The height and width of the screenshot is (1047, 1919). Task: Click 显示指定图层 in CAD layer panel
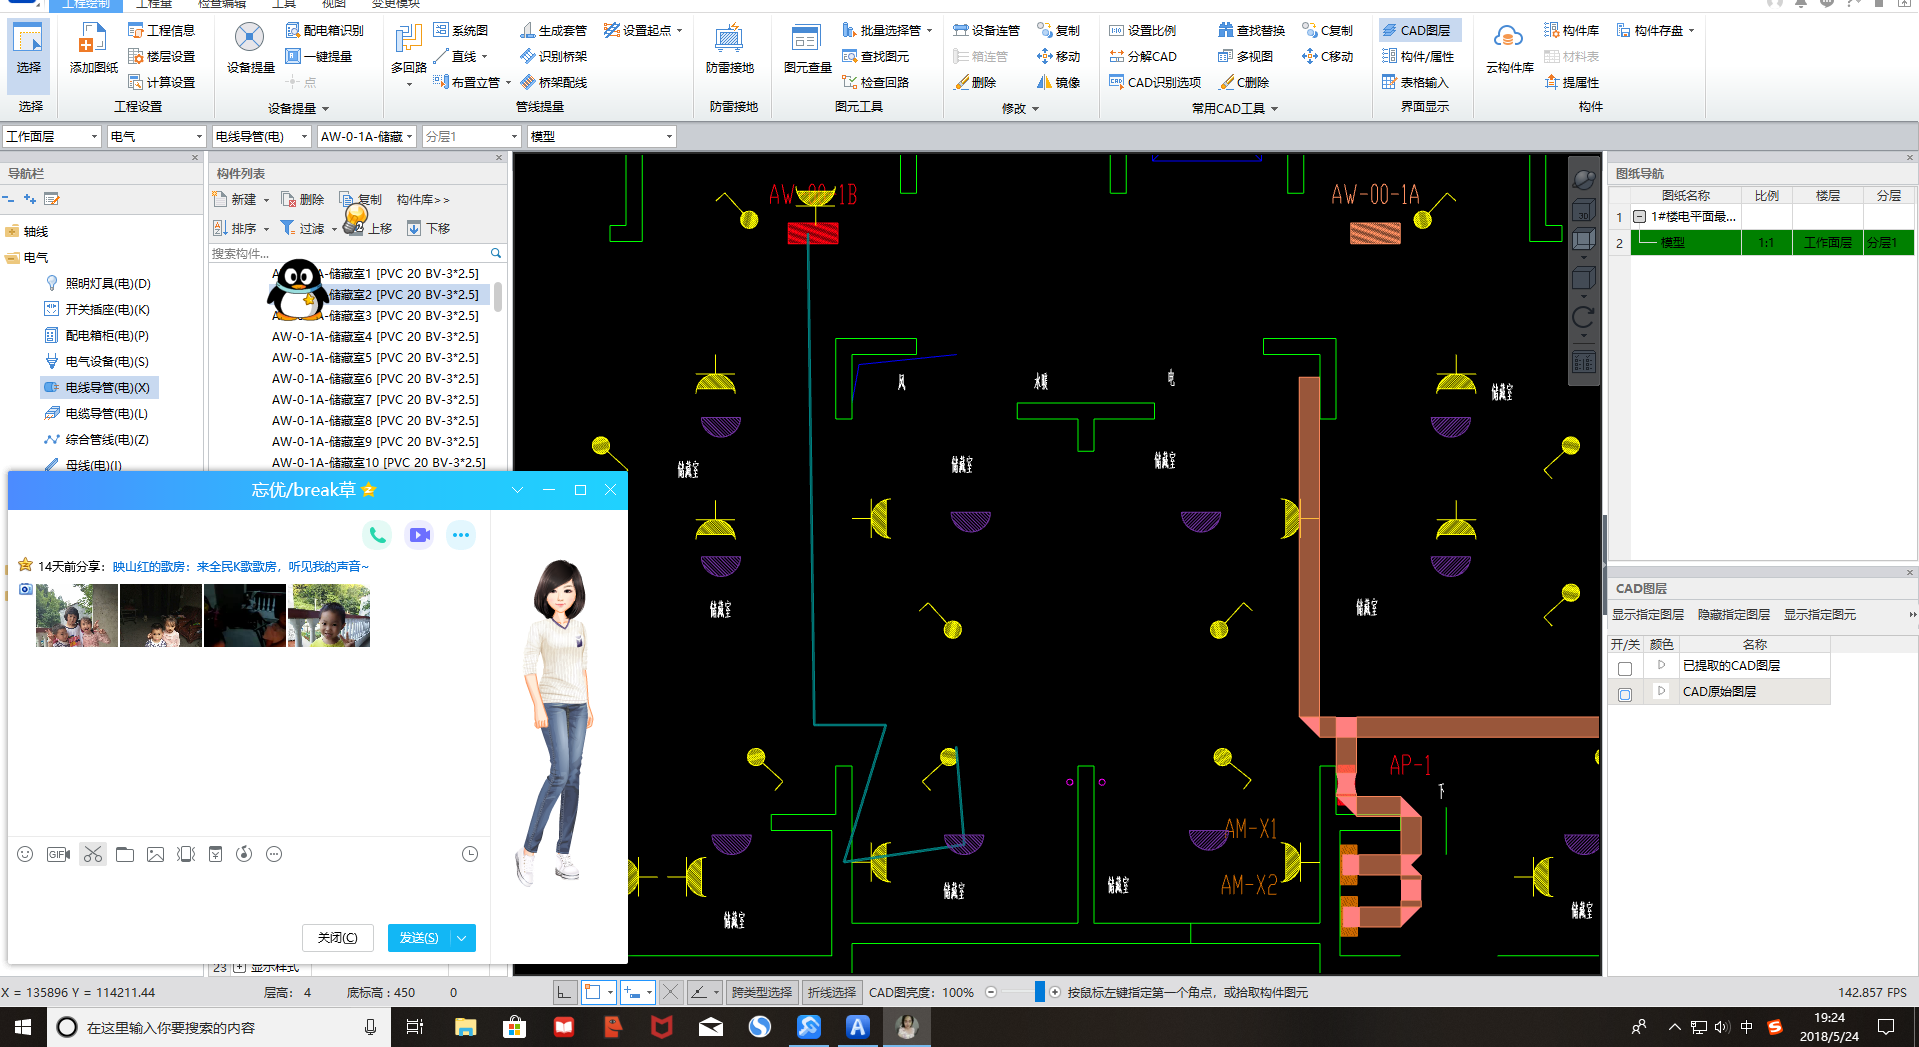pyautogui.click(x=1648, y=615)
